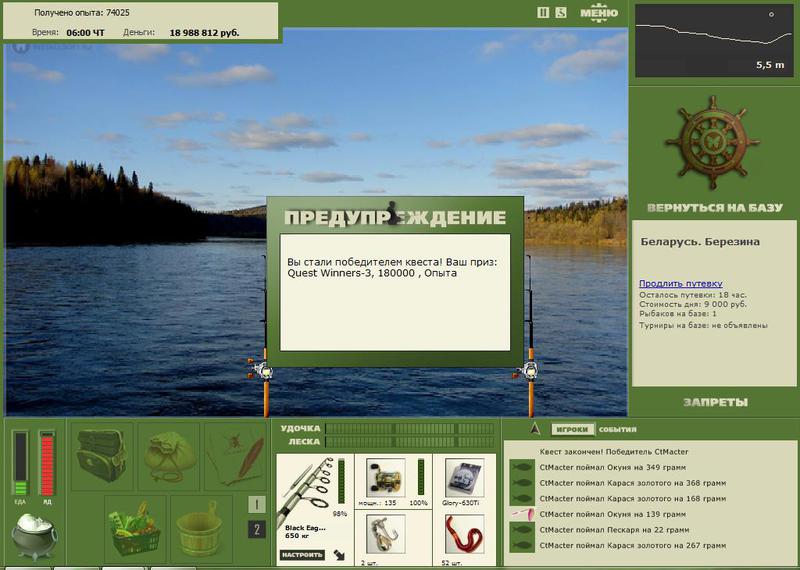This screenshot has height=570, width=800.
Task: Click fish icon beside Карася золотого 267 грамм
Action: point(521,546)
